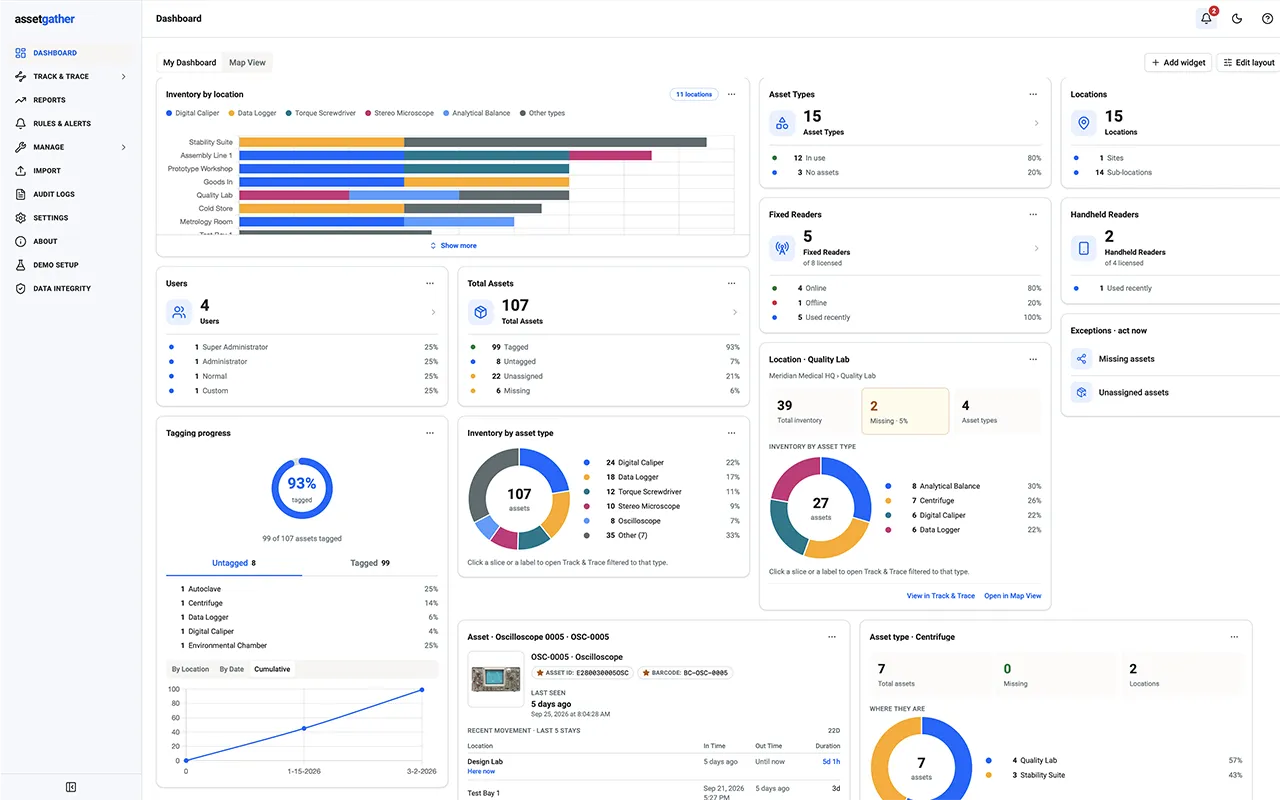Open Total Assets detail chevron
The image size is (1280, 800).
click(x=735, y=312)
